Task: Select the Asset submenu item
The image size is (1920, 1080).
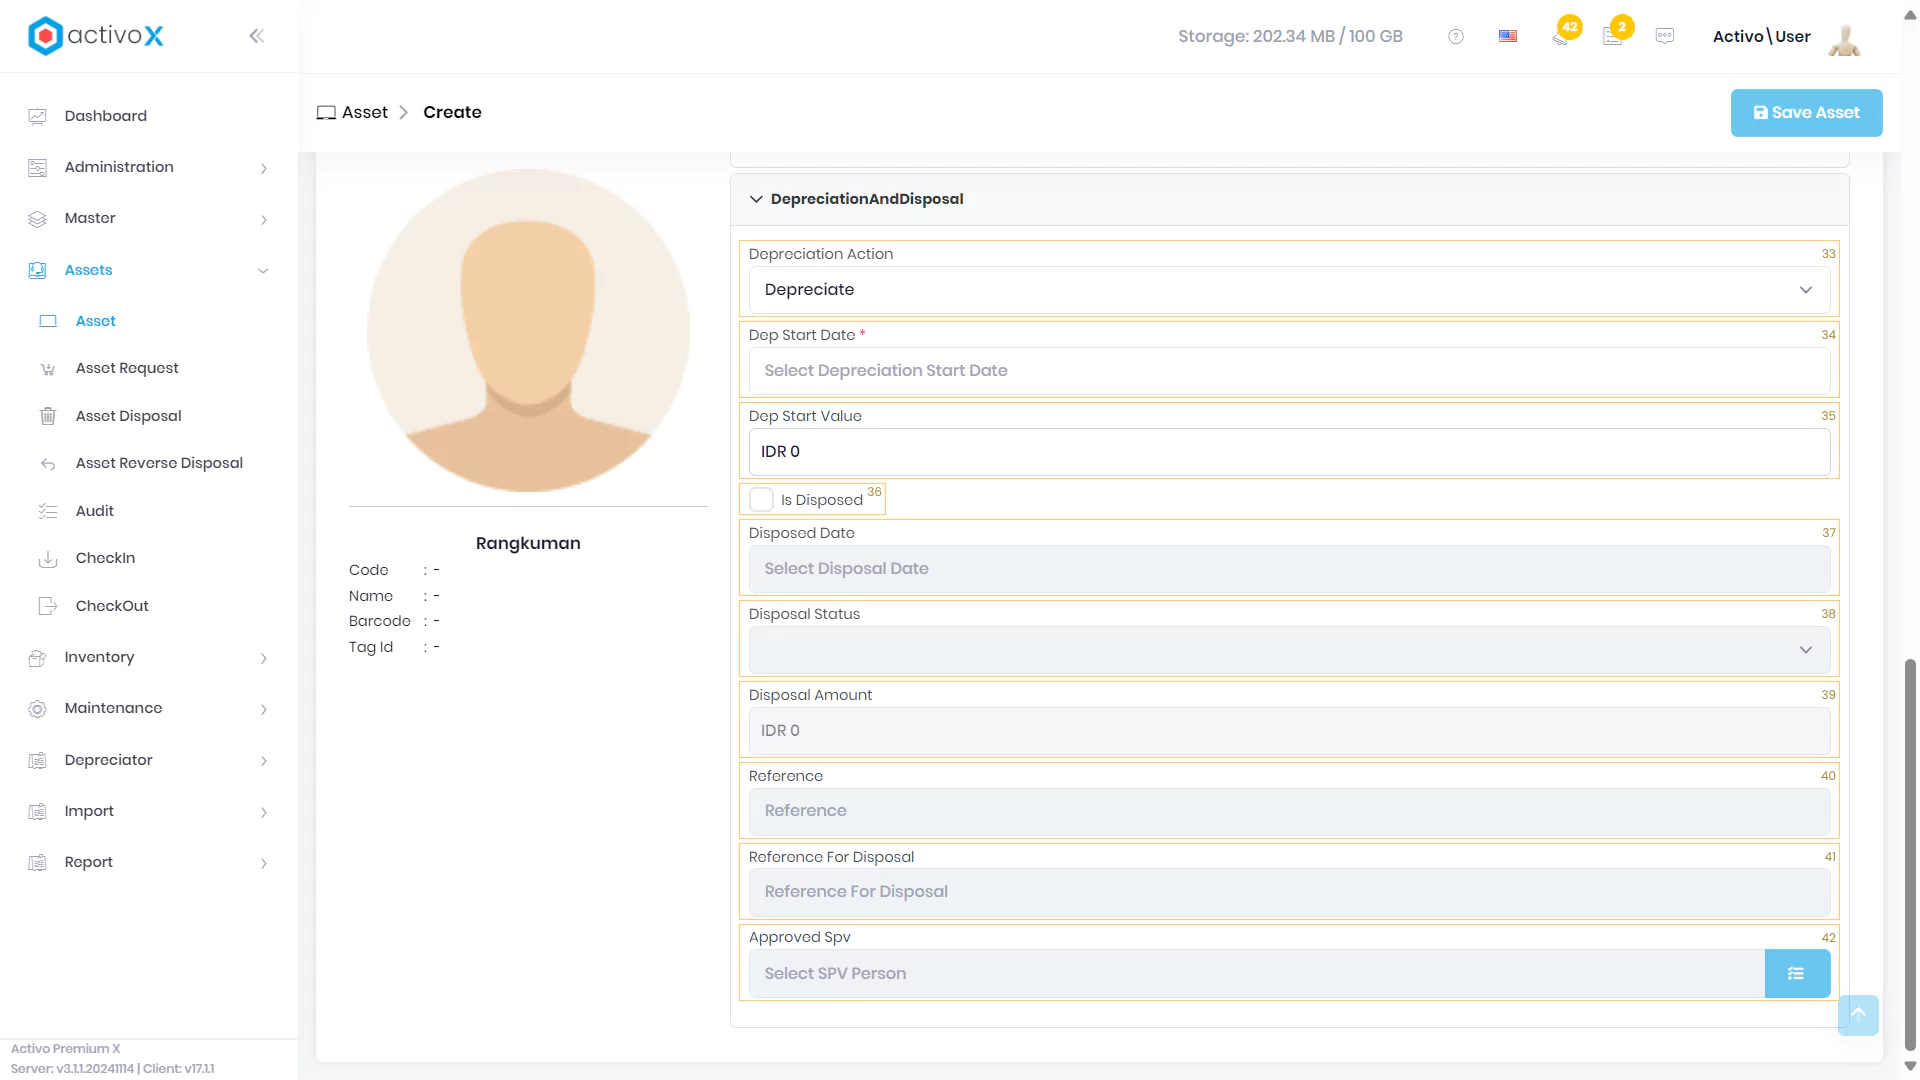Action: pyautogui.click(x=96, y=321)
